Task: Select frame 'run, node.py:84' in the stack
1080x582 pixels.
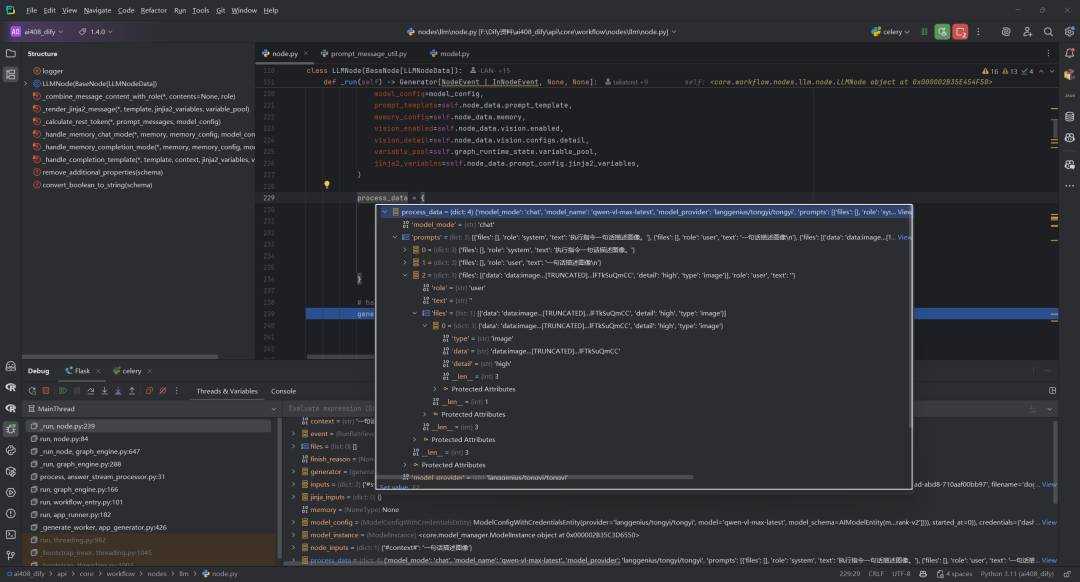Action: (x=64, y=439)
